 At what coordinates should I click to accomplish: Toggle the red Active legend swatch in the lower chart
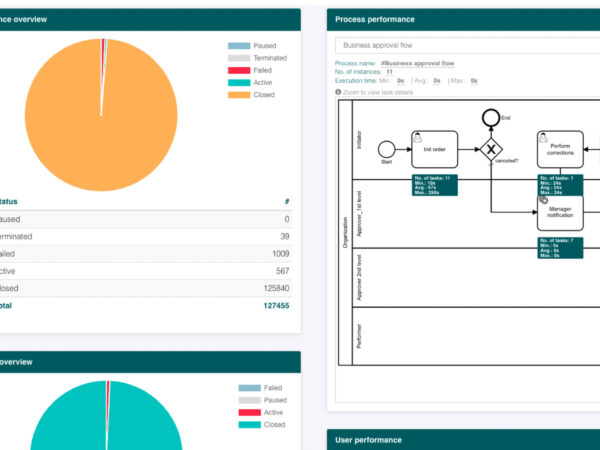(249, 412)
